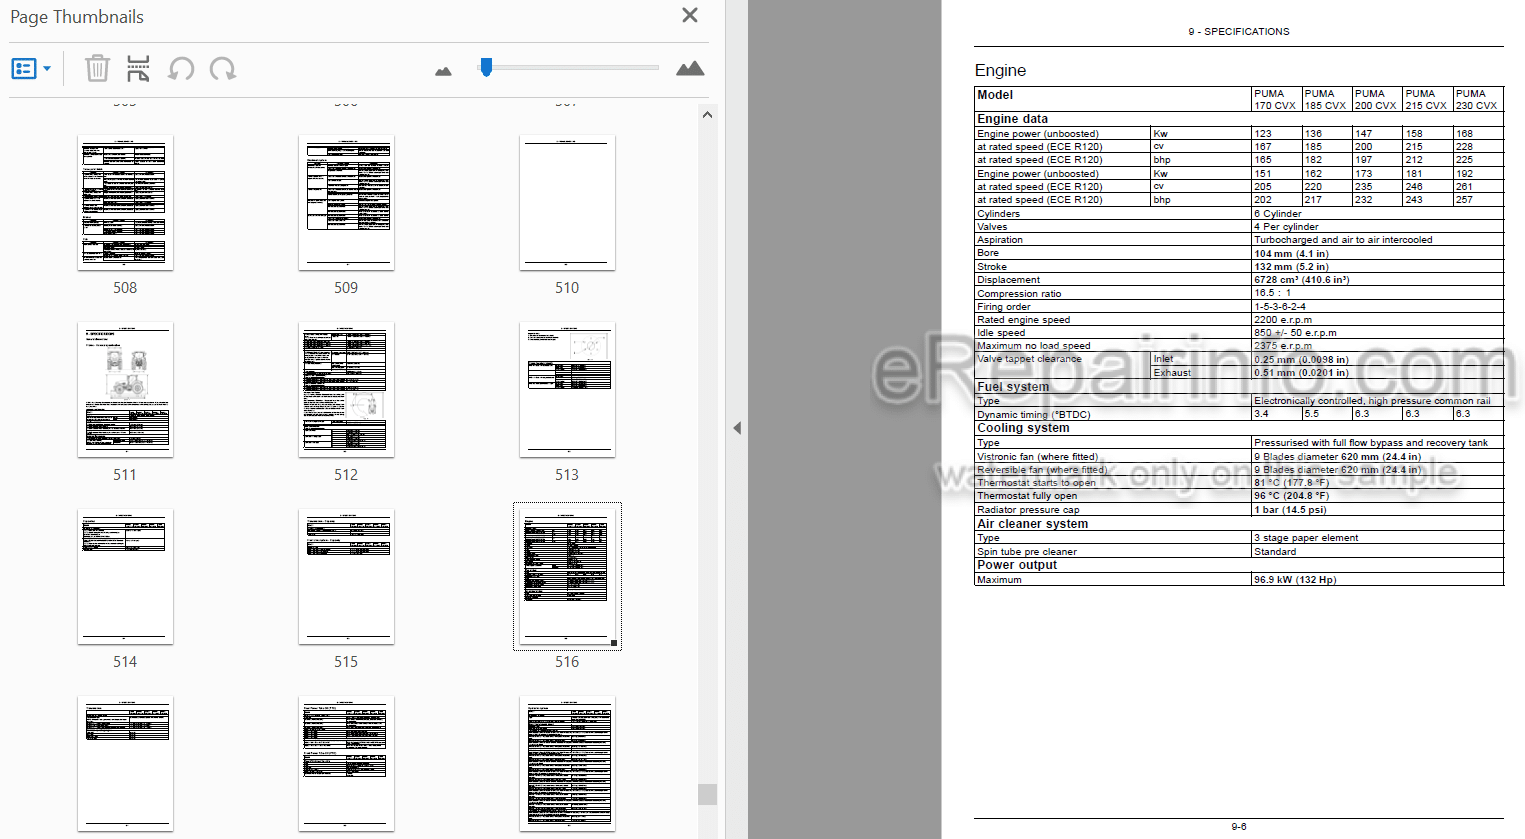Click the insert/extract pages icon

[x=138, y=68]
